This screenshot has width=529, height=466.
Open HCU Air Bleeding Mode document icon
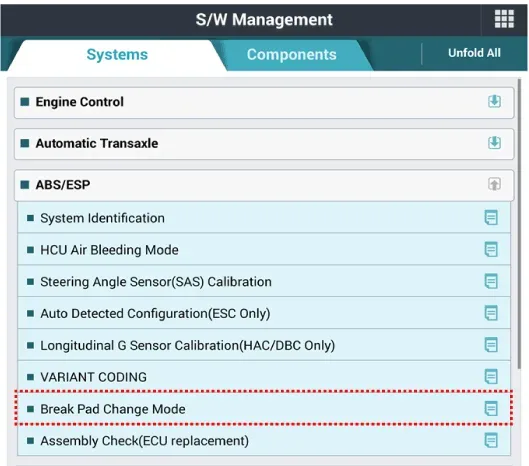tap(491, 249)
